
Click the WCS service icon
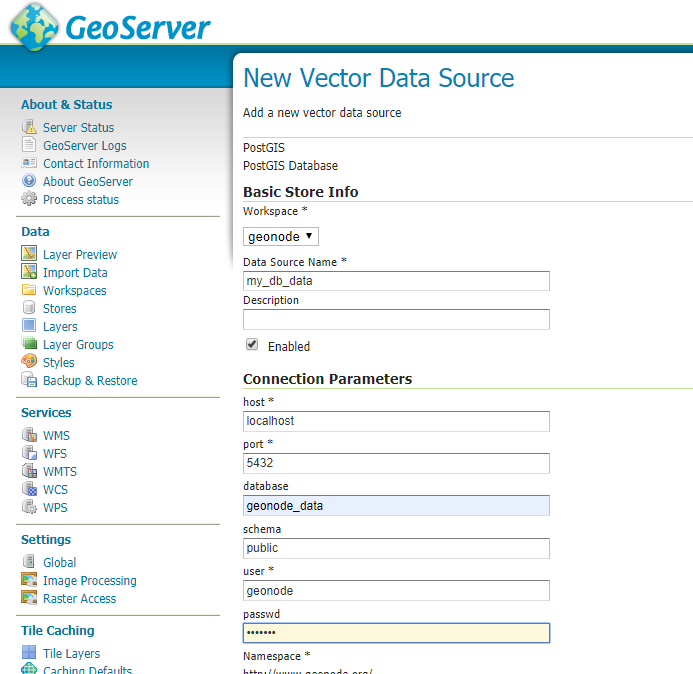pos(29,489)
